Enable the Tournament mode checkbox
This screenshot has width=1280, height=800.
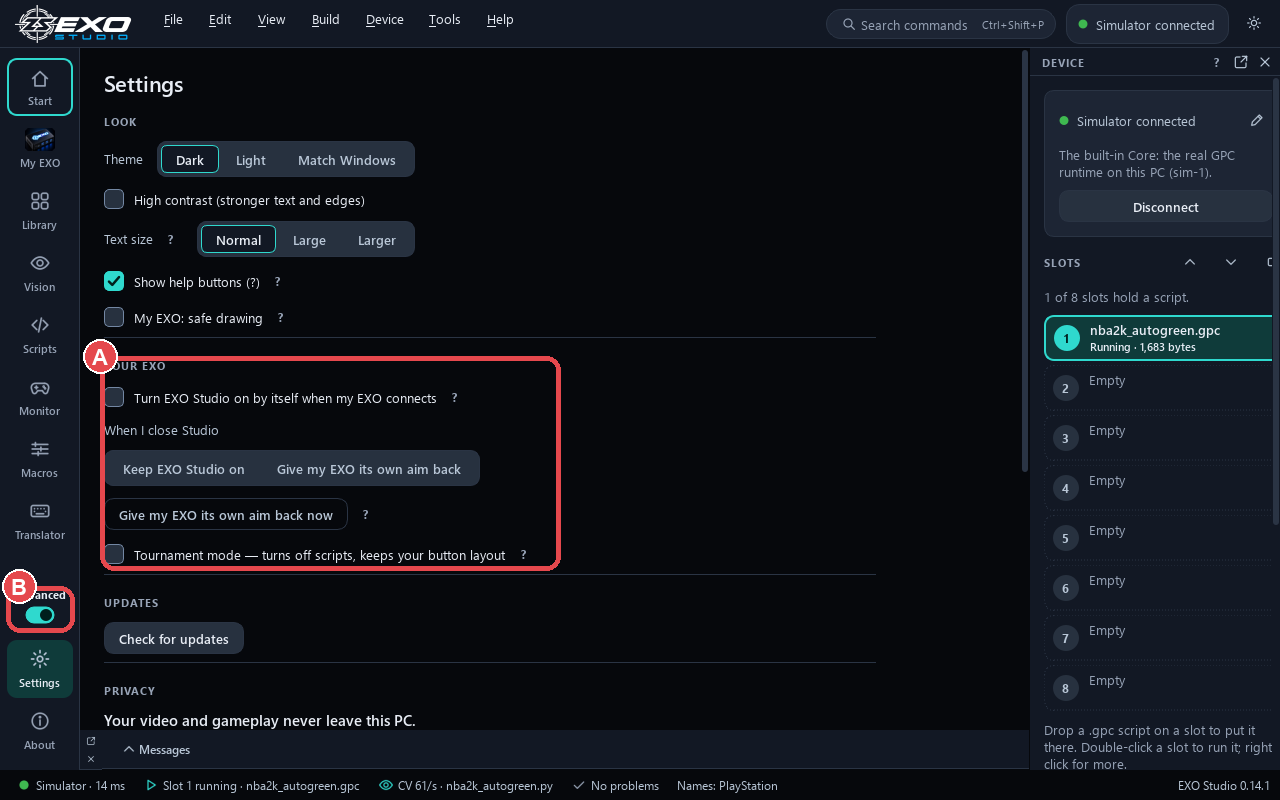[114, 554]
